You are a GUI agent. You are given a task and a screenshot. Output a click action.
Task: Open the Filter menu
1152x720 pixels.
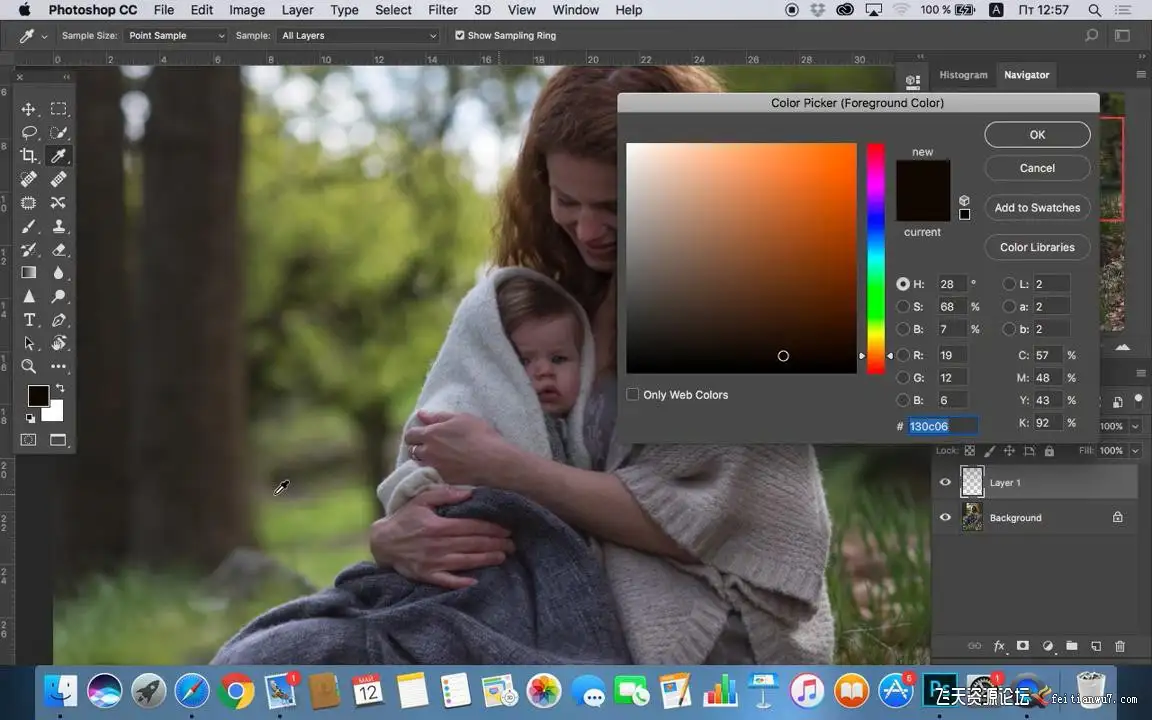pyautogui.click(x=443, y=10)
